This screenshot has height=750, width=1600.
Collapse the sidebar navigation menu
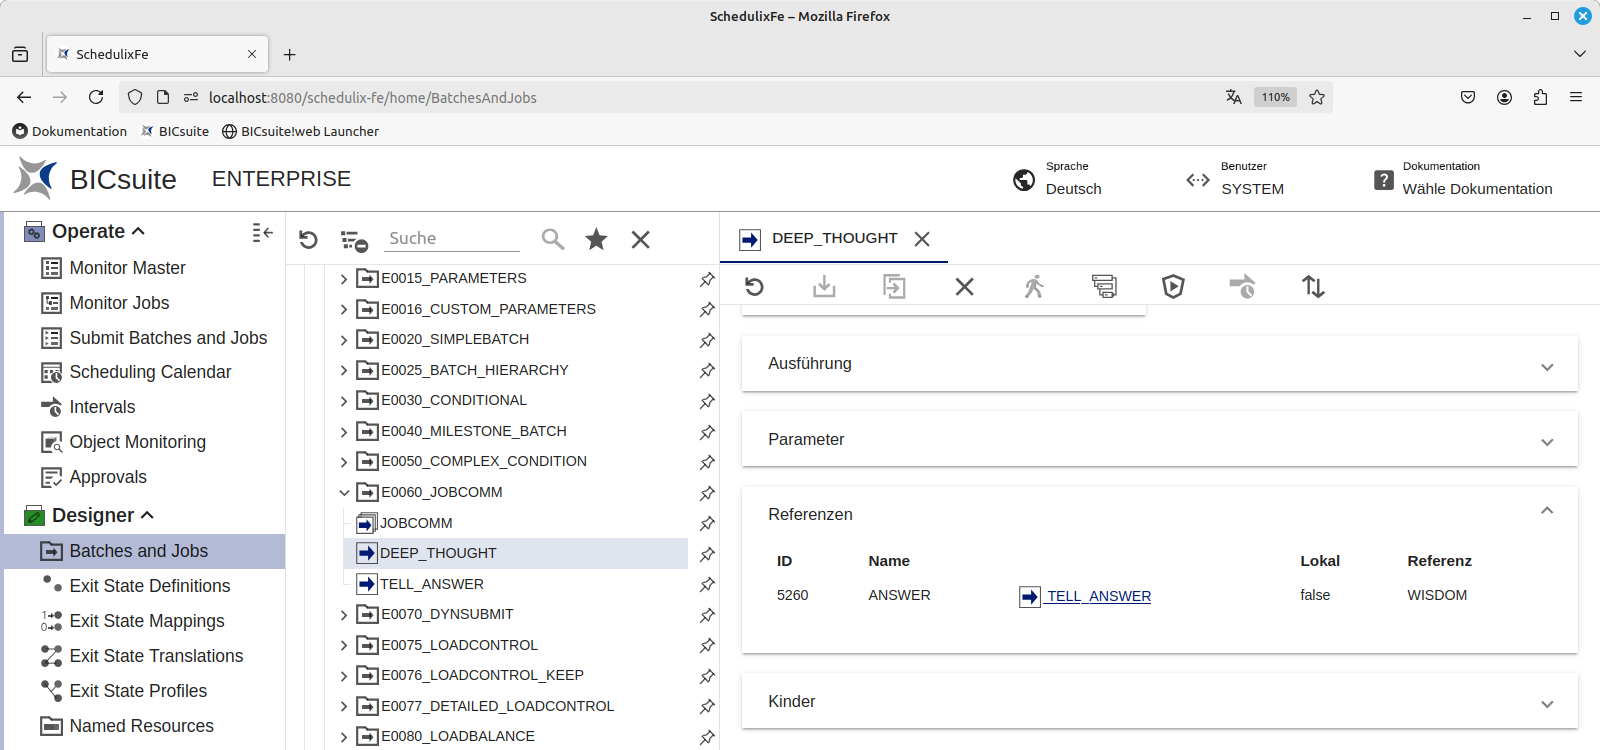point(262,232)
